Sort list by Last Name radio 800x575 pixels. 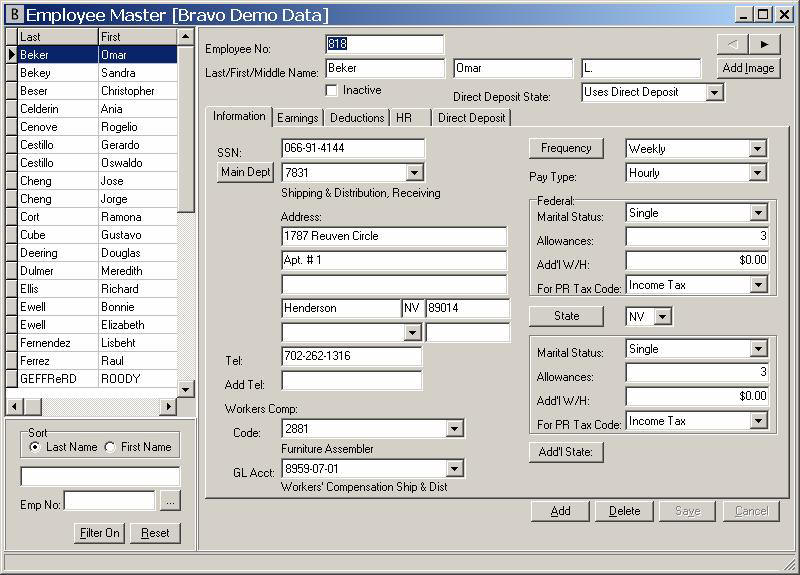(x=35, y=447)
